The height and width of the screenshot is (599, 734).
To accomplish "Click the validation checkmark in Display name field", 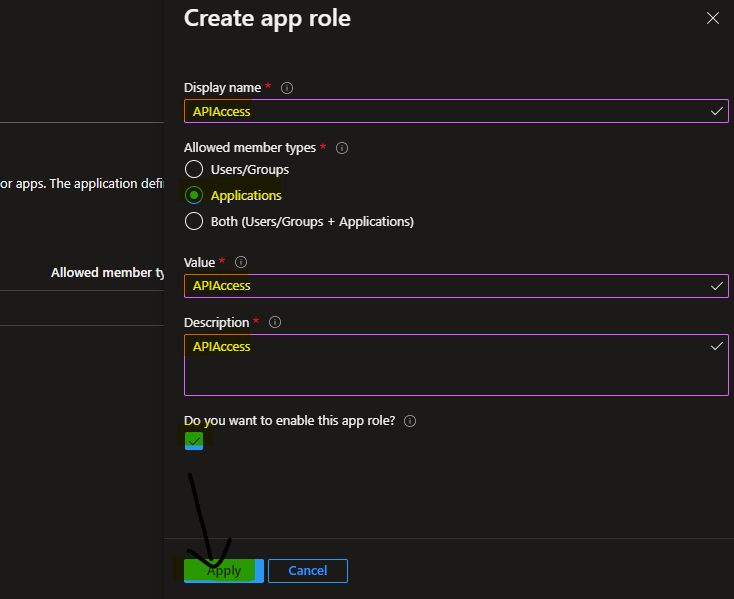I will point(716,111).
